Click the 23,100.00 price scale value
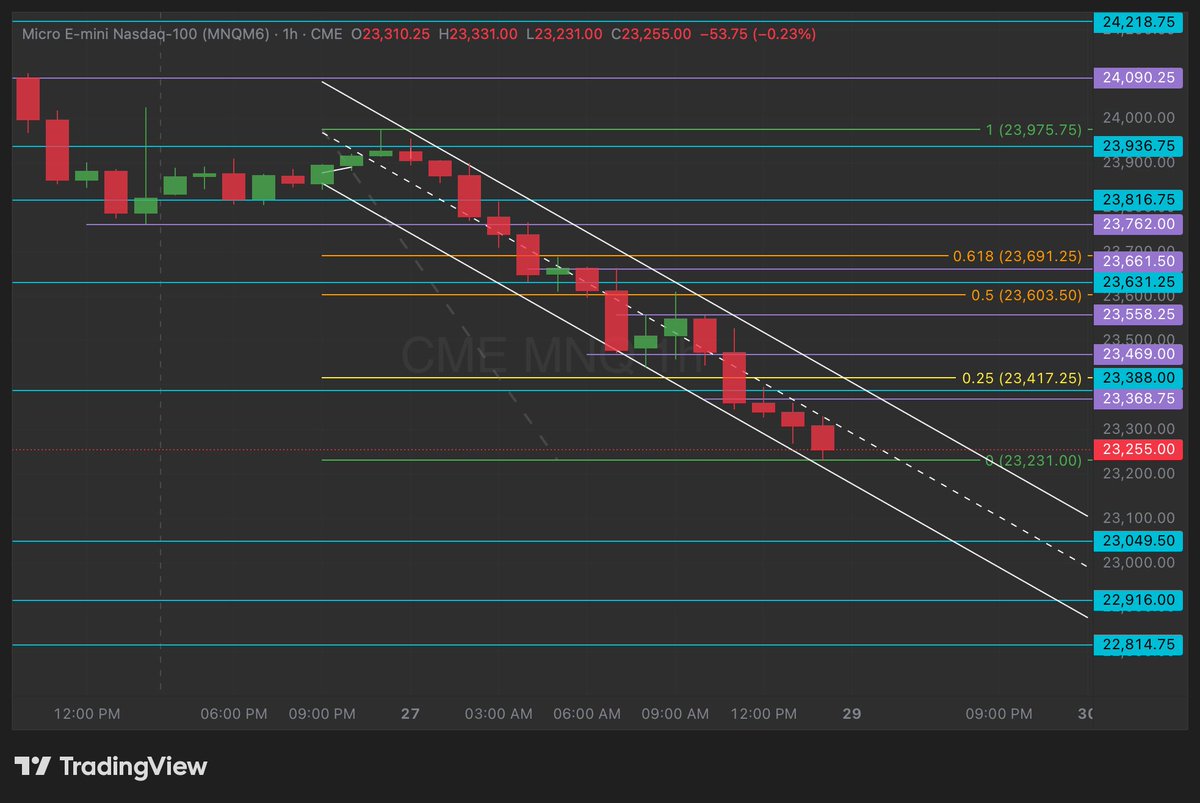The height and width of the screenshot is (803, 1200). click(1138, 518)
